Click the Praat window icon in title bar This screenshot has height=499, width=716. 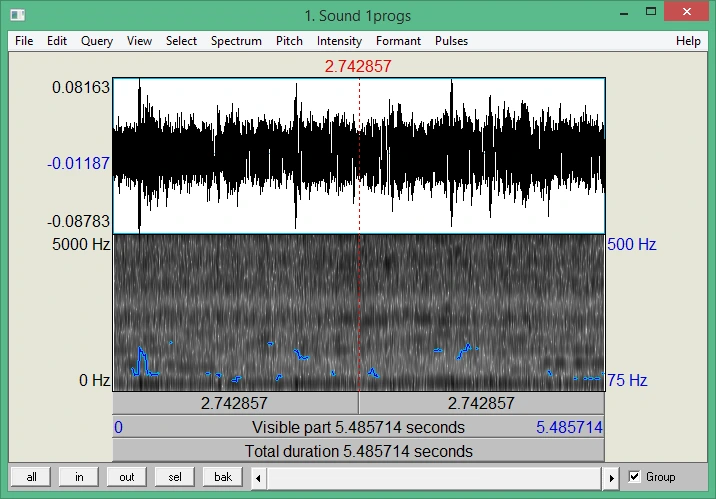(17, 15)
